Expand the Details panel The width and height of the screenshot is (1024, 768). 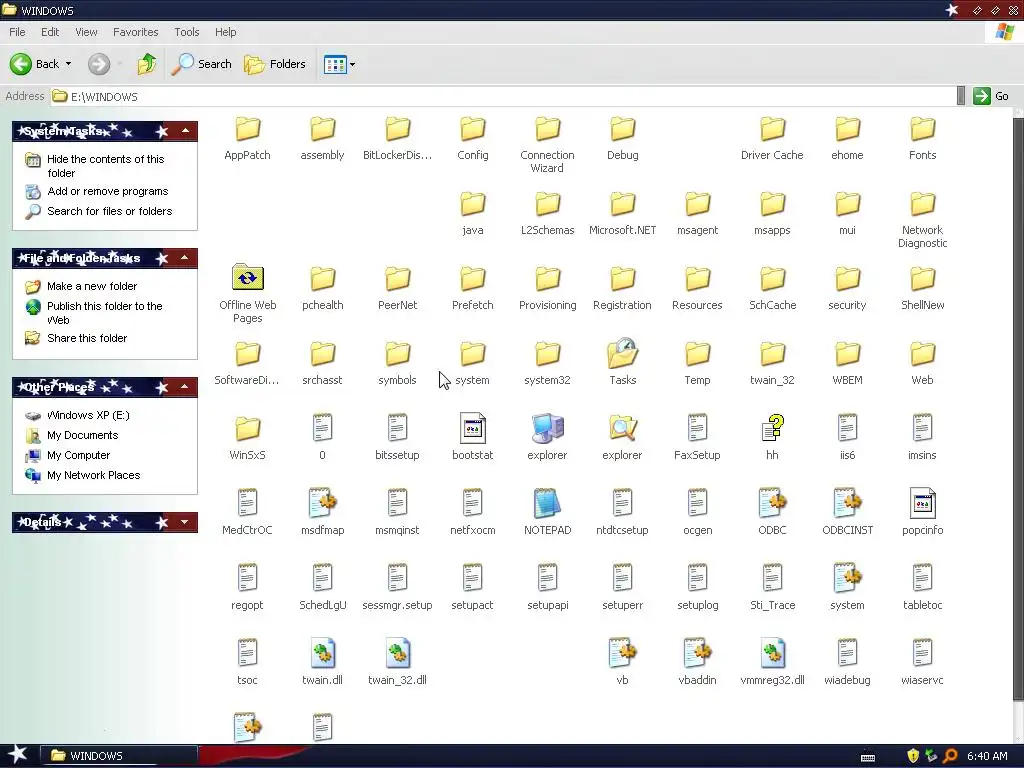[x=185, y=522]
